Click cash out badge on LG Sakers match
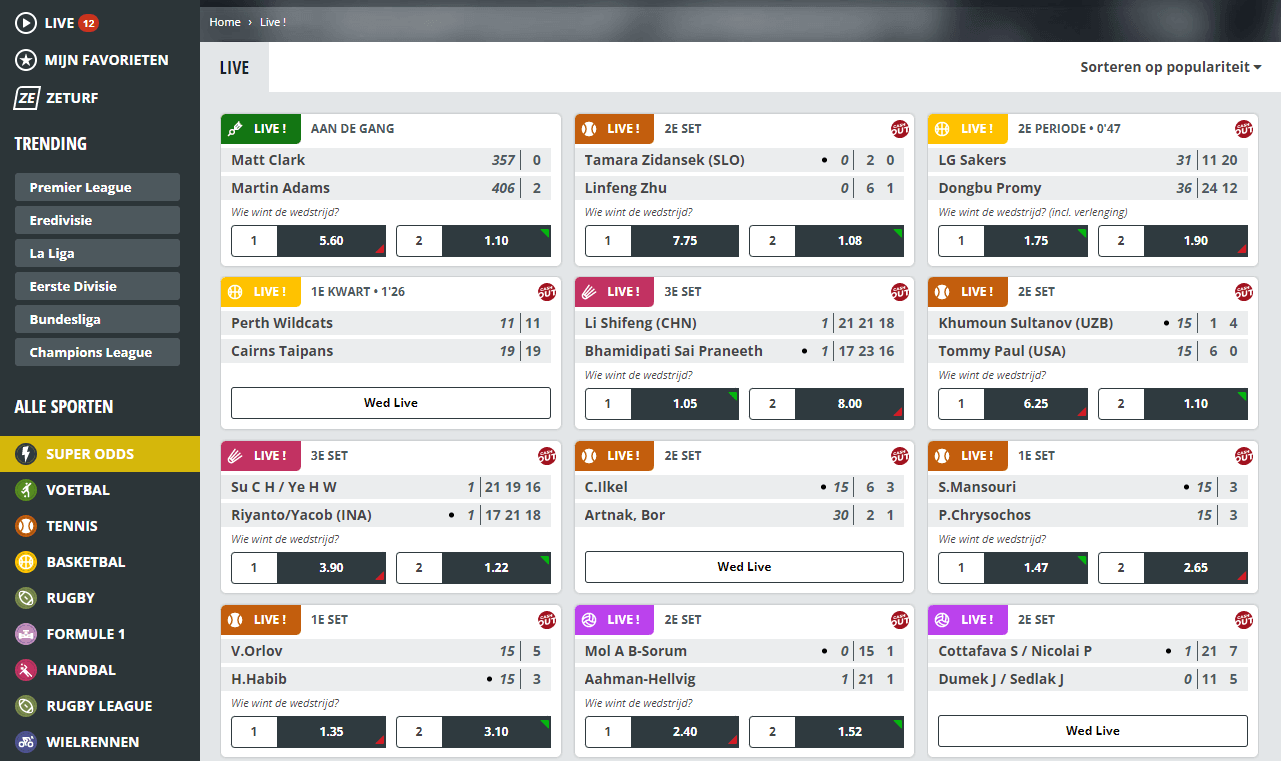 (1244, 129)
